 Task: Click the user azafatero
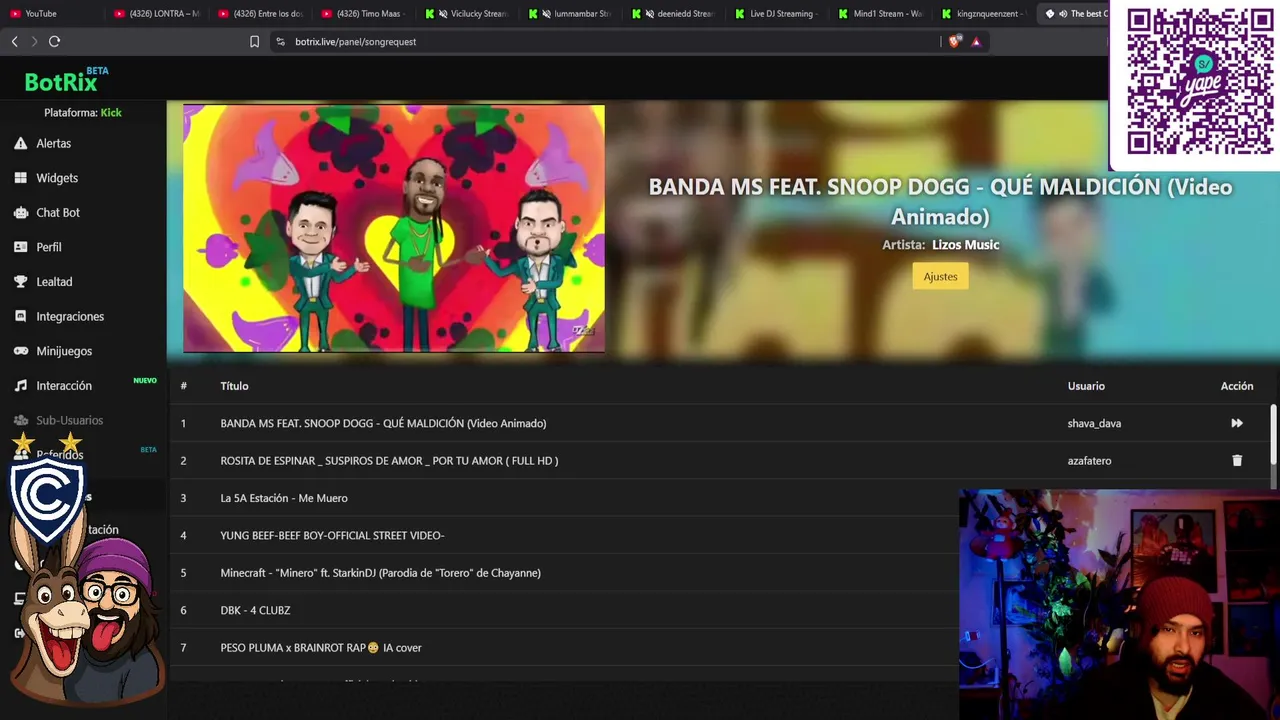(1089, 461)
